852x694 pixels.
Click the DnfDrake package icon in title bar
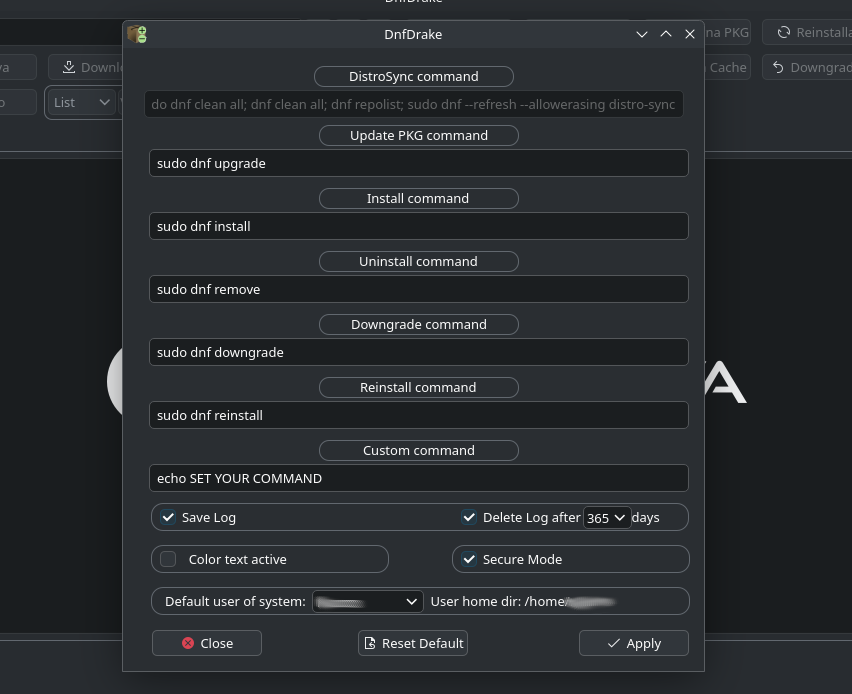(x=137, y=34)
